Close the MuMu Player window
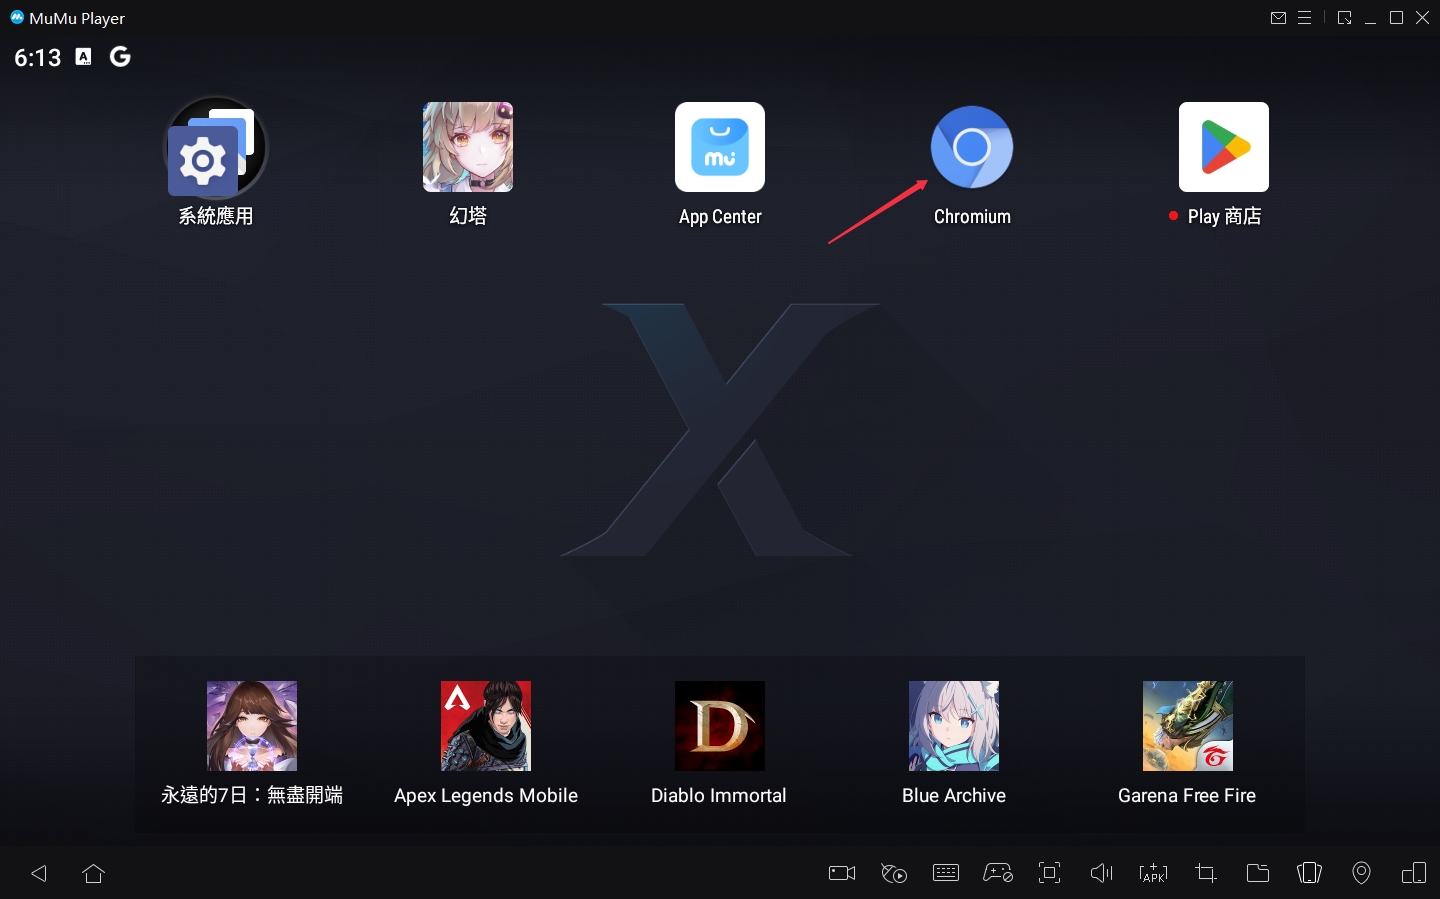The width and height of the screenshot is (1440, 899). (1423, 18)
